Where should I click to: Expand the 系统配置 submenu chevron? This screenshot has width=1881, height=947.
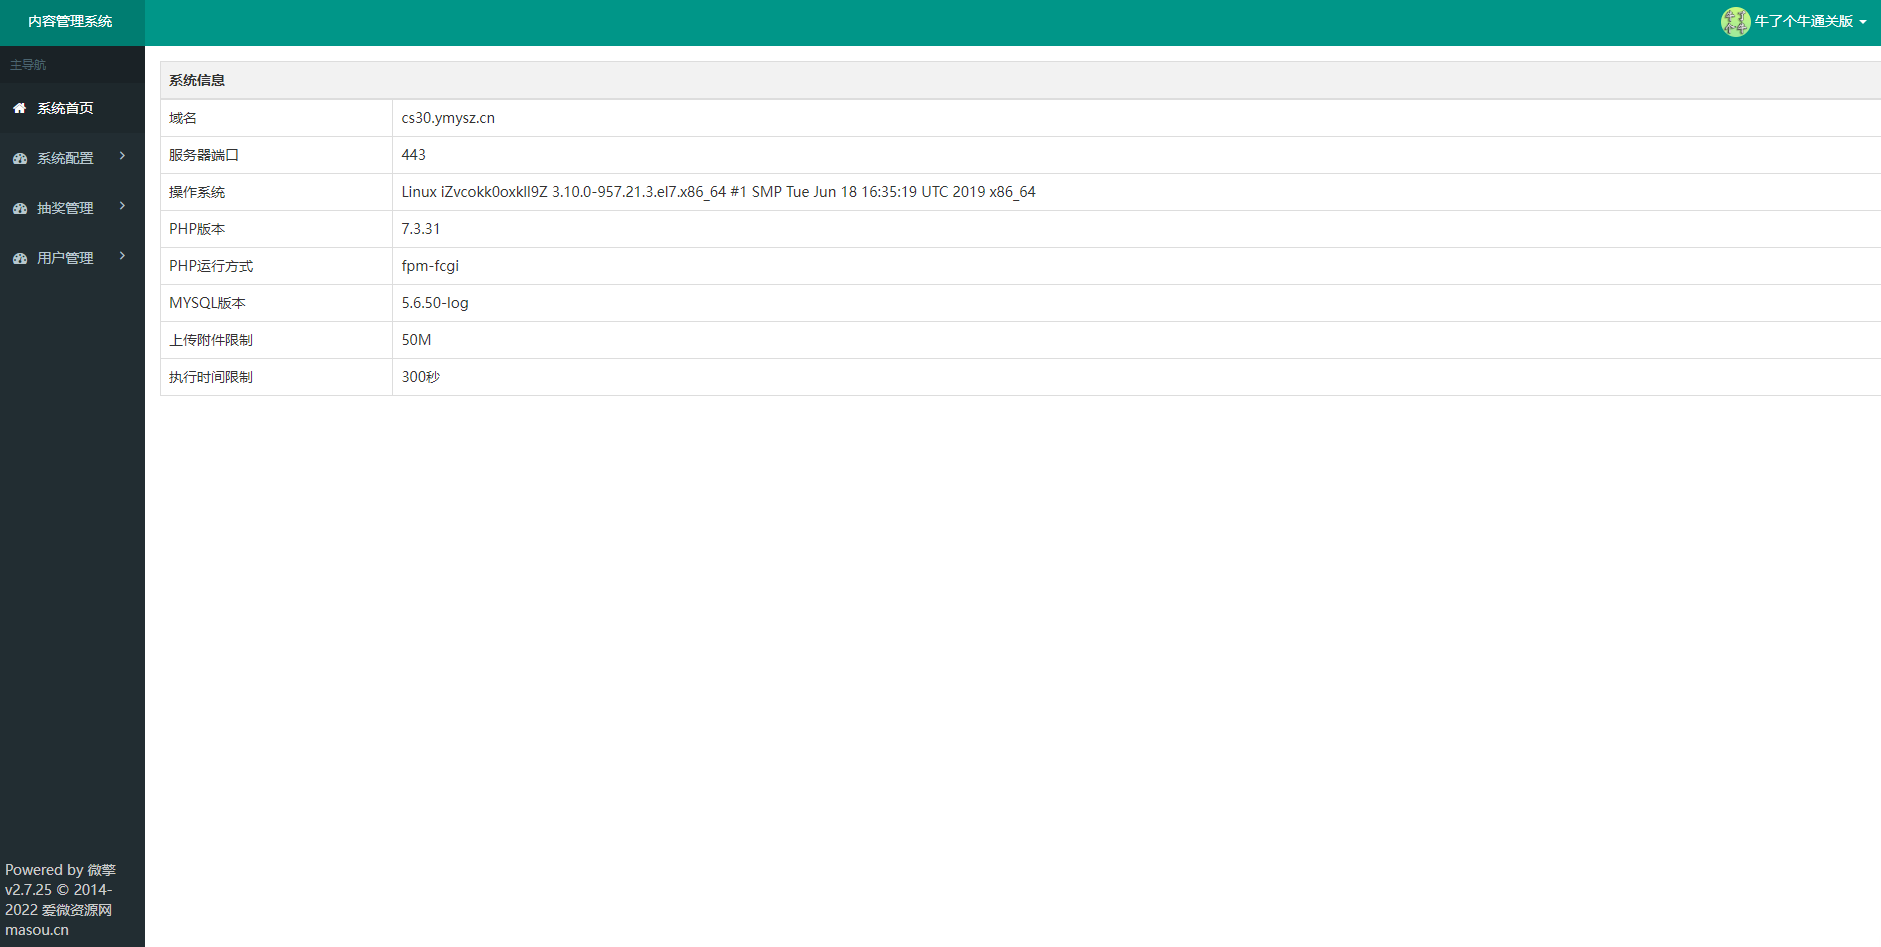[x=122, y=156]
